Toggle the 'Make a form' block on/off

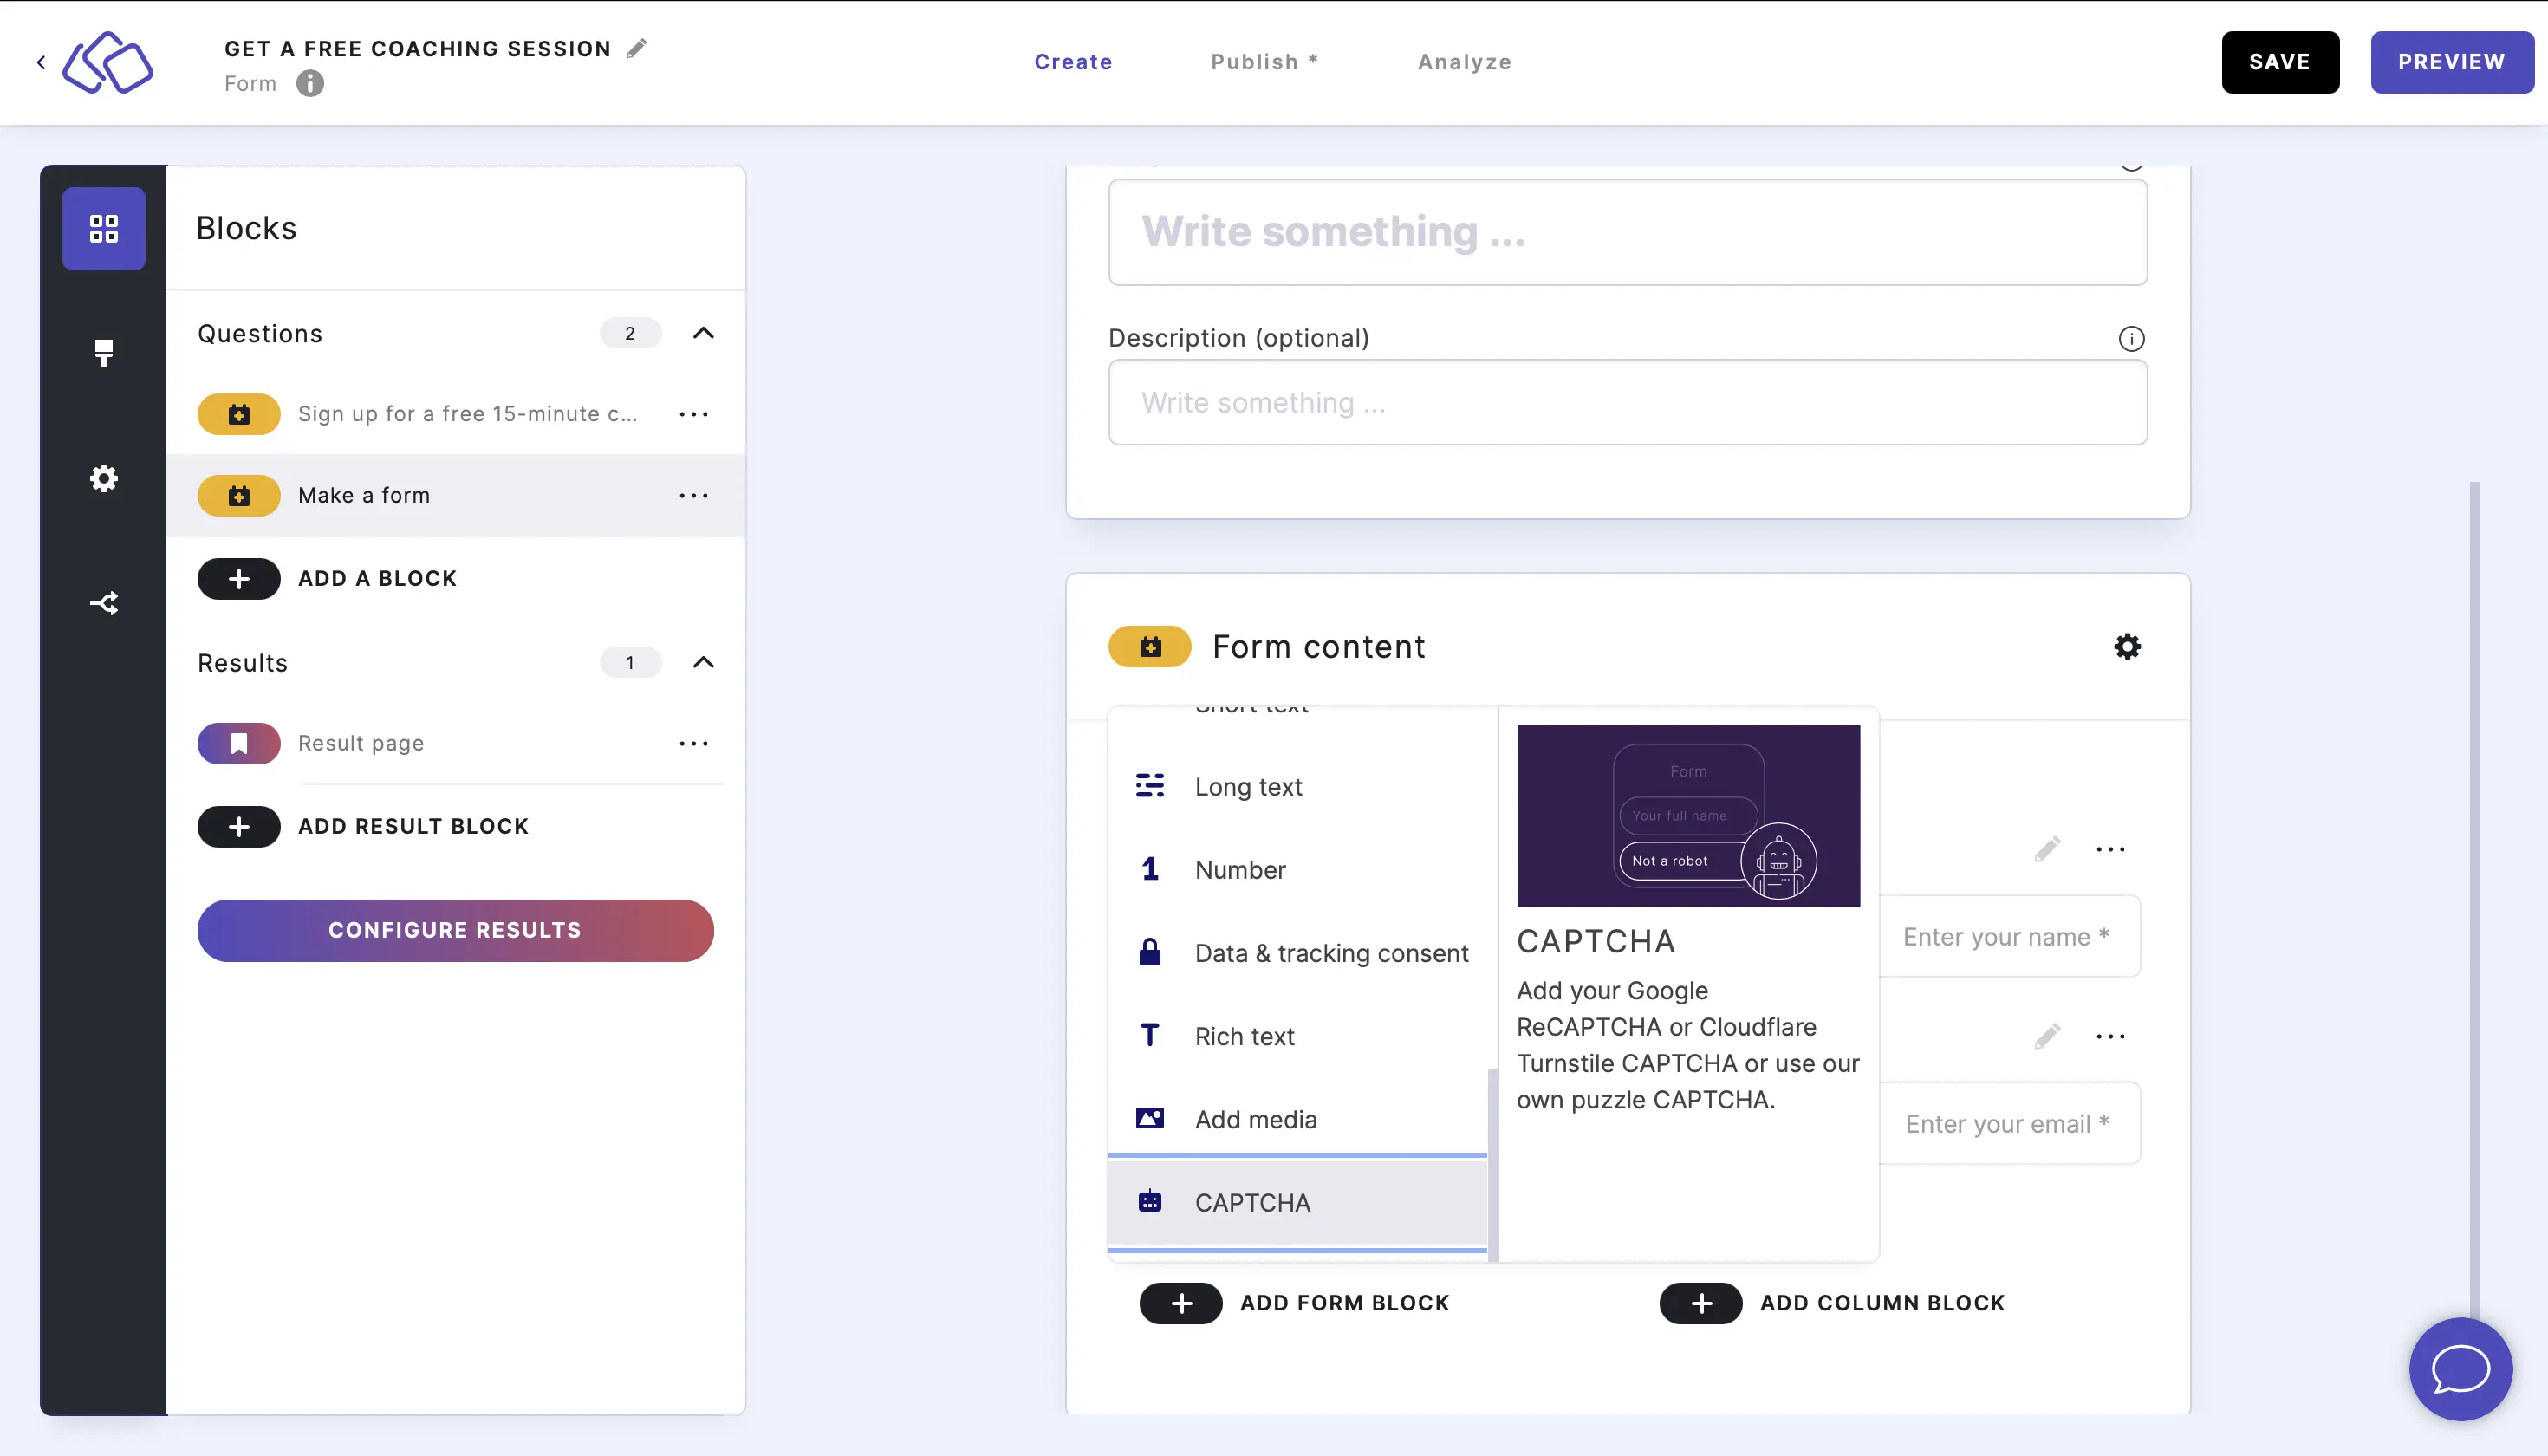click(238, 495)
